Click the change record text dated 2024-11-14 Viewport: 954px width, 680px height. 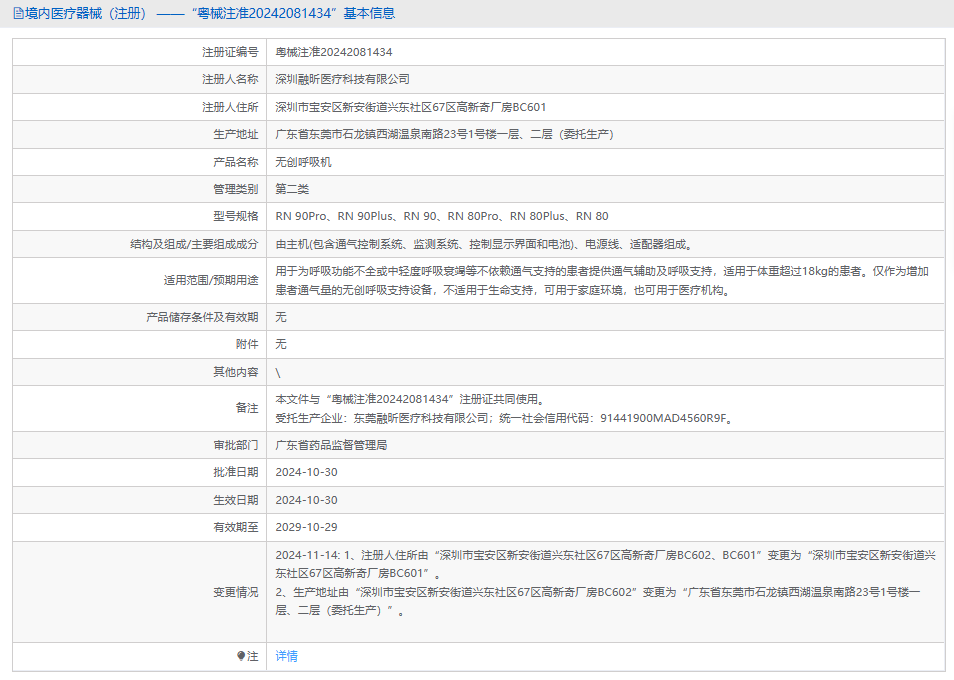tap(606, 582)
